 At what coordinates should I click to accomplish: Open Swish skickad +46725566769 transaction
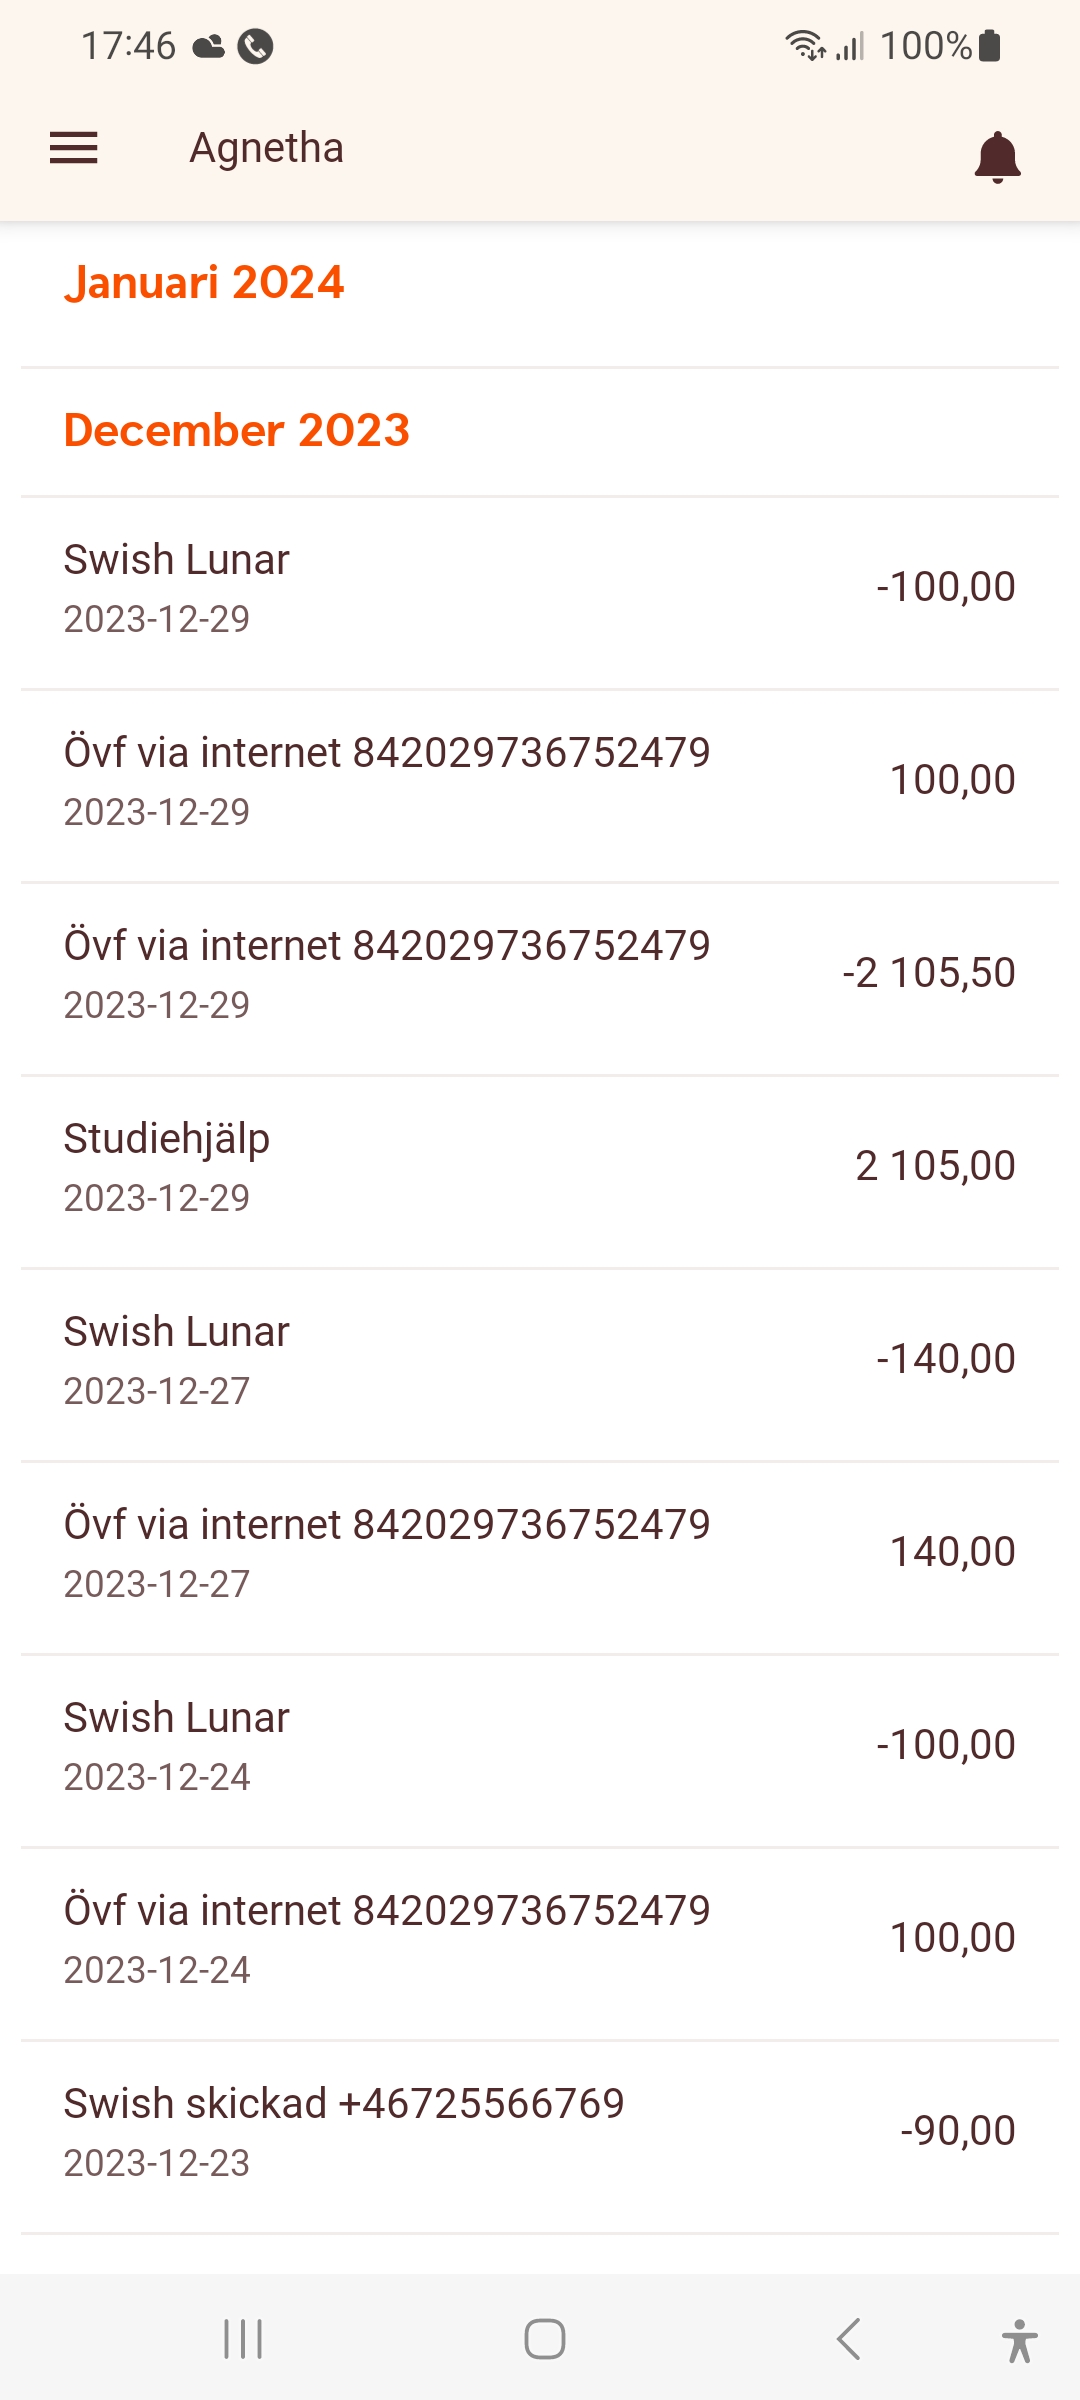coord(540,2132)
